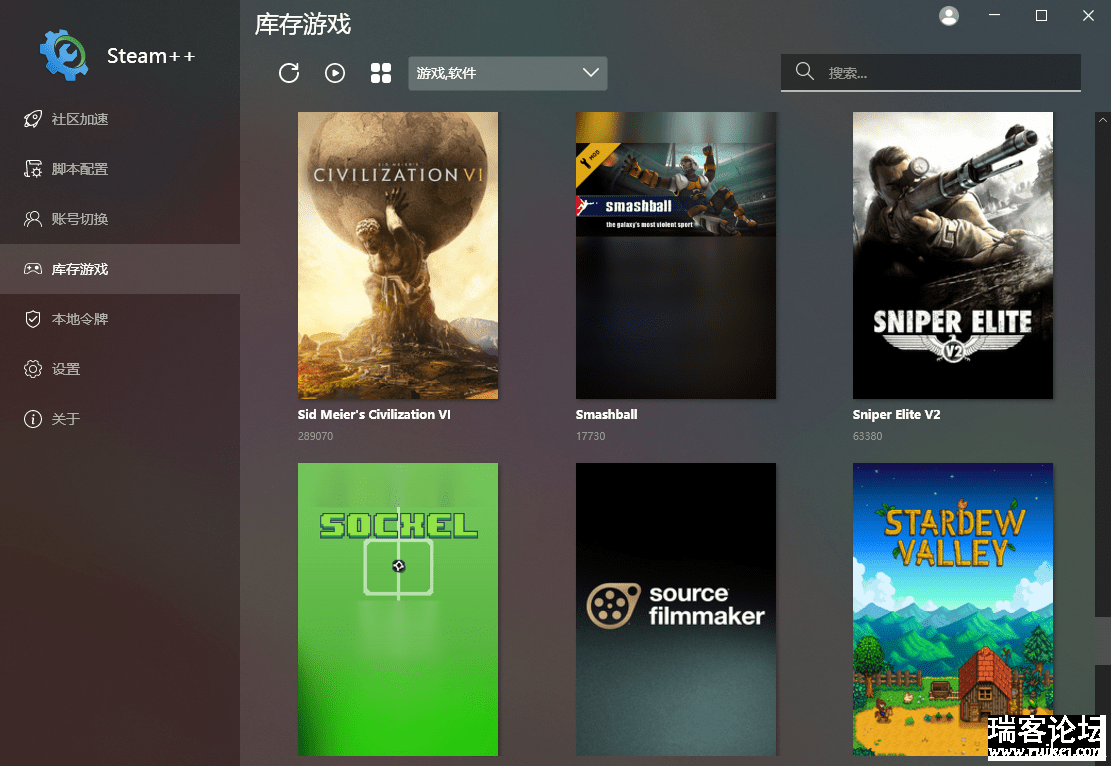Screen dimensions: 1111x766
Task: Click the Steam++ logo icon
Action: pyautogui.click(x=64, y=55)
